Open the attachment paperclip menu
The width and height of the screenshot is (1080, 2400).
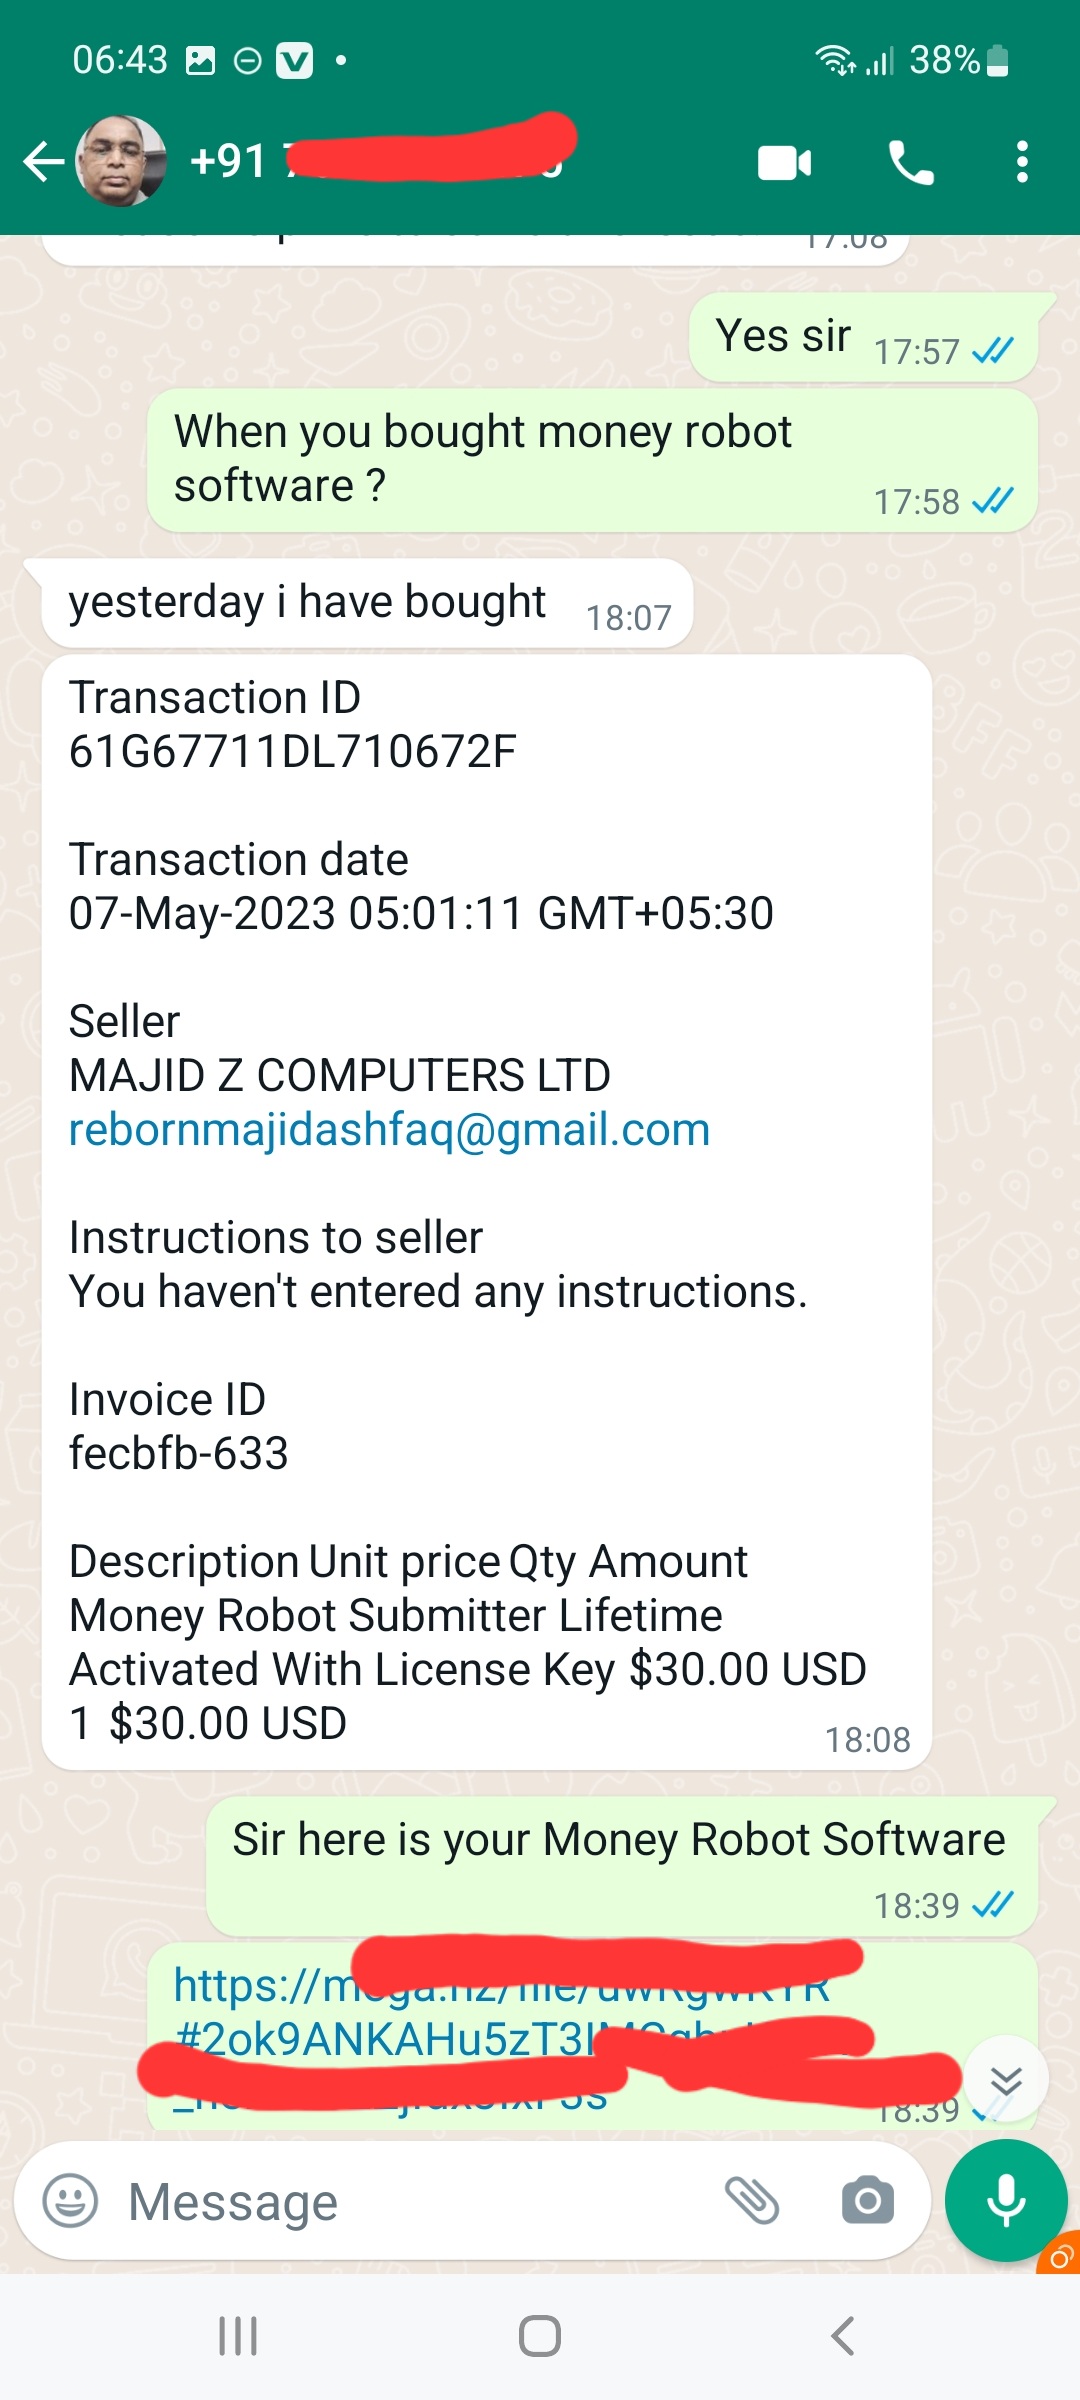(x=751, y=2201)
